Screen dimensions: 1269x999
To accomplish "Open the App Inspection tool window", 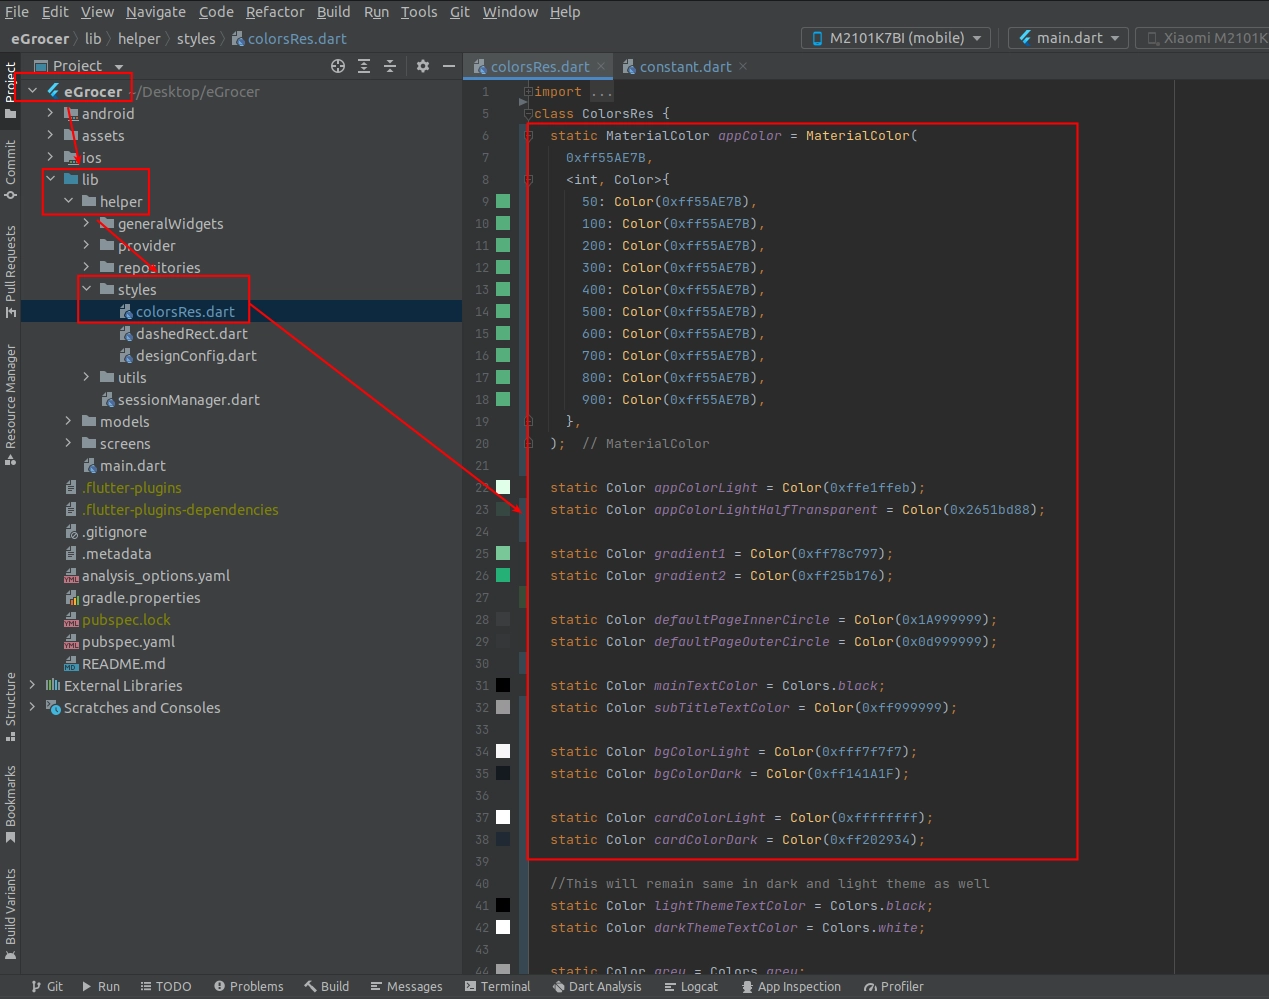I will click(x=791, y=986).
